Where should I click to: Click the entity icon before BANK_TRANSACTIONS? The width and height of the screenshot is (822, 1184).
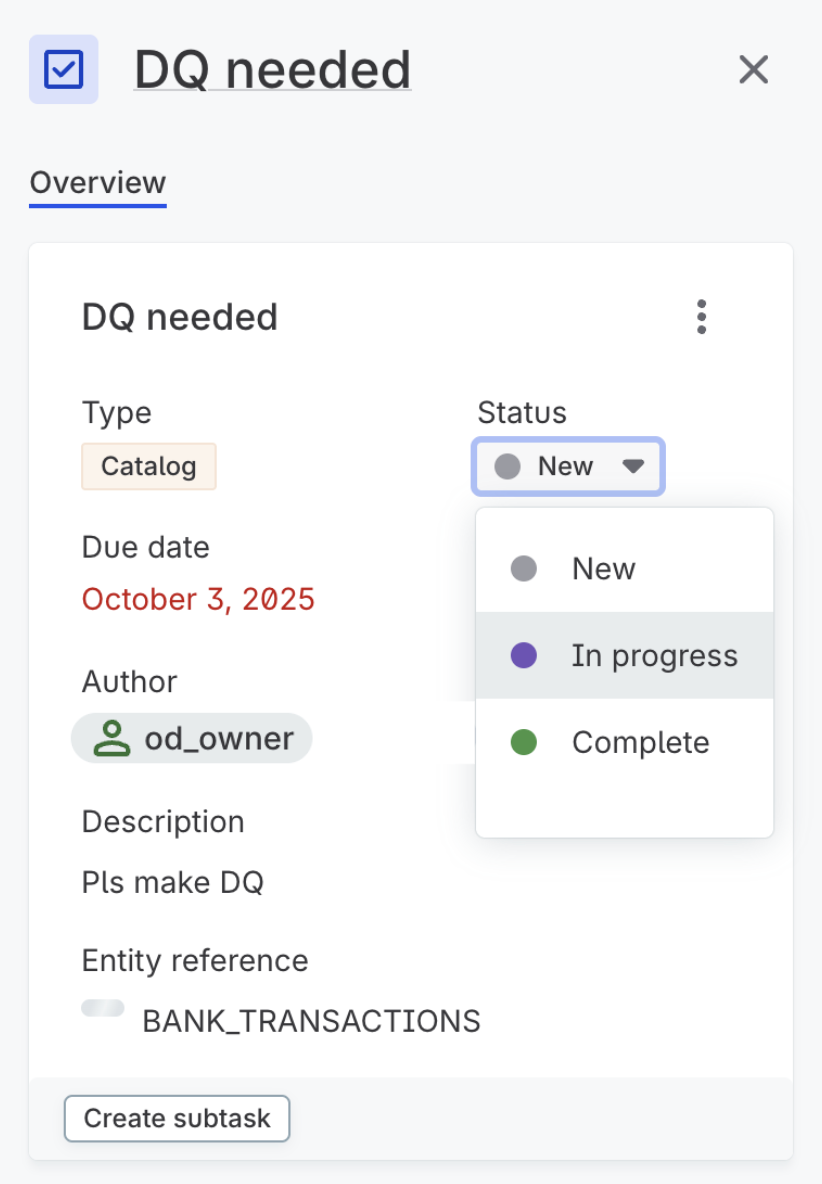click(x=103, y=1008)
